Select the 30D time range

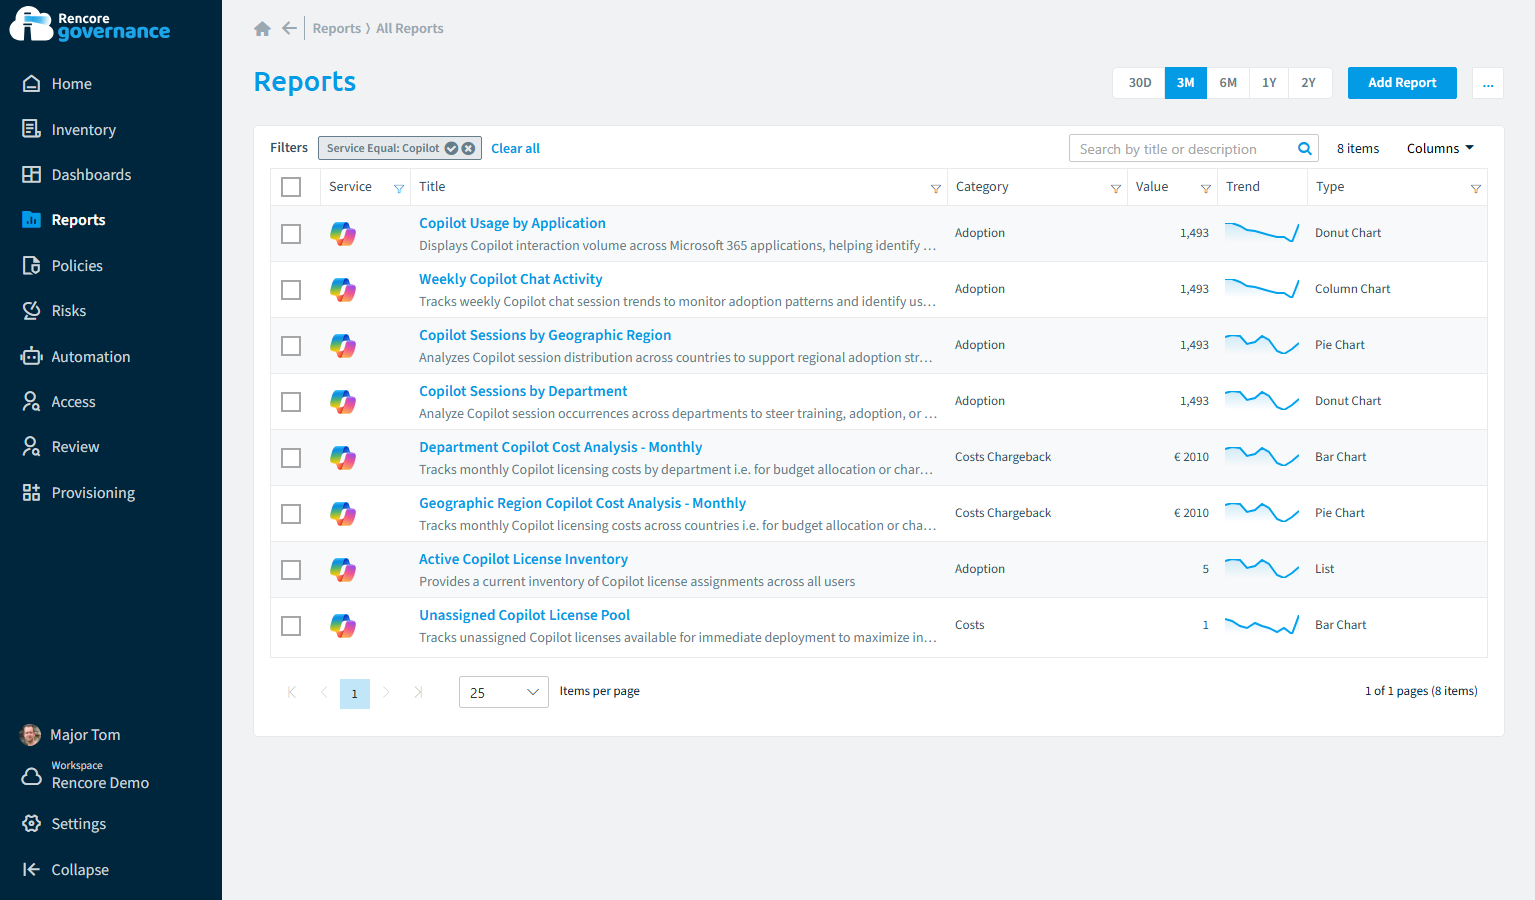(1139, 83)
